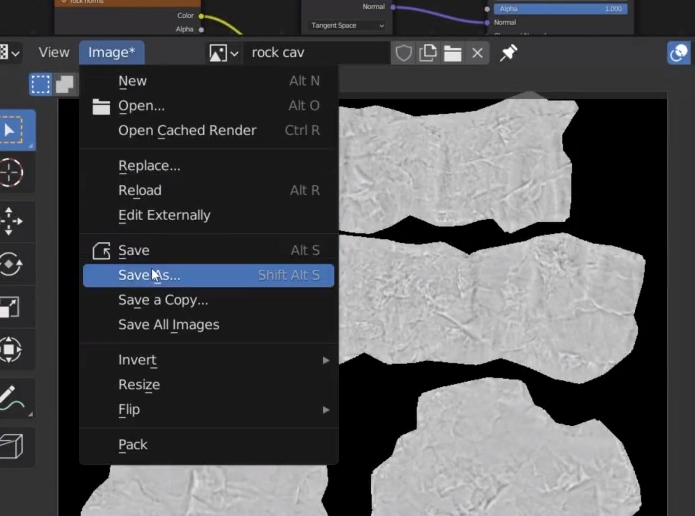The width and height of the screenshot is (695, 516).
Task: Click the Normal input socket
Action: pyautogui.click(x=487, y=22)
